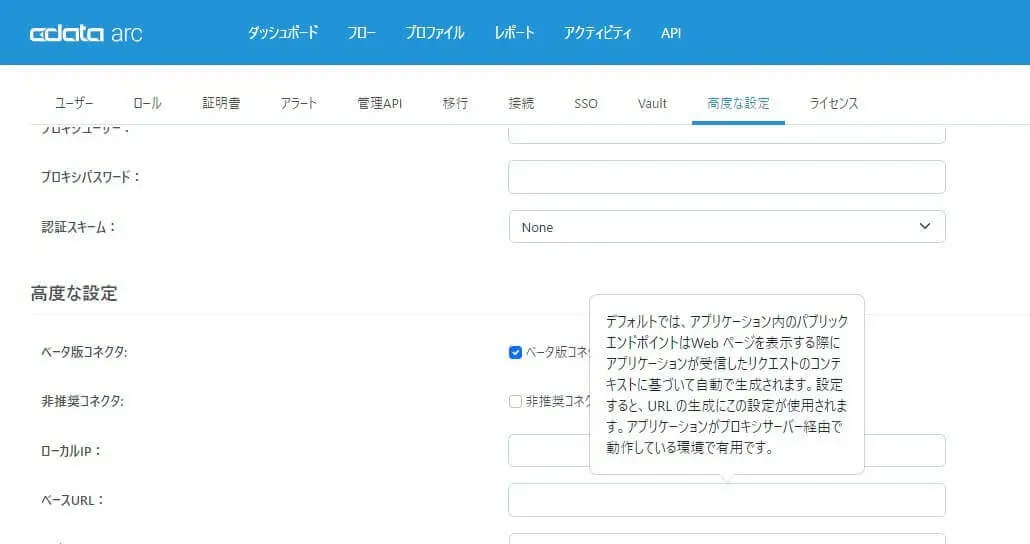Click the ベースURL input field
1030x544 pixels.
point(727,500)
